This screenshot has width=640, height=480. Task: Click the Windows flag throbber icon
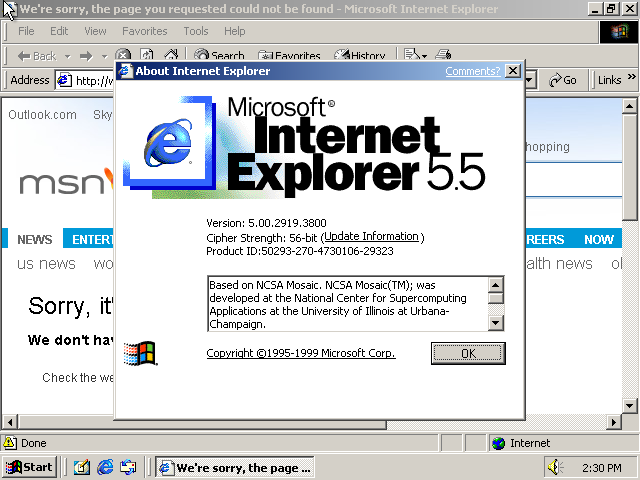click(619, 32)
